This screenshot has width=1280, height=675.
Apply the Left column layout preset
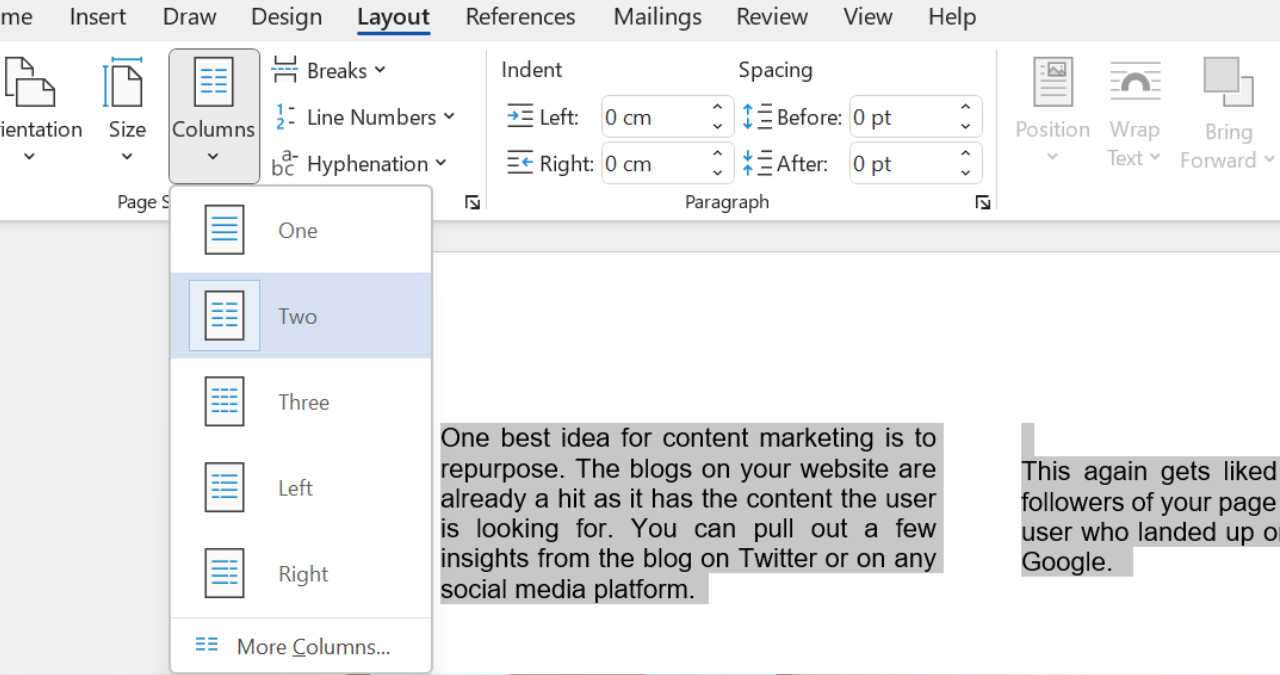coord(225,488)
